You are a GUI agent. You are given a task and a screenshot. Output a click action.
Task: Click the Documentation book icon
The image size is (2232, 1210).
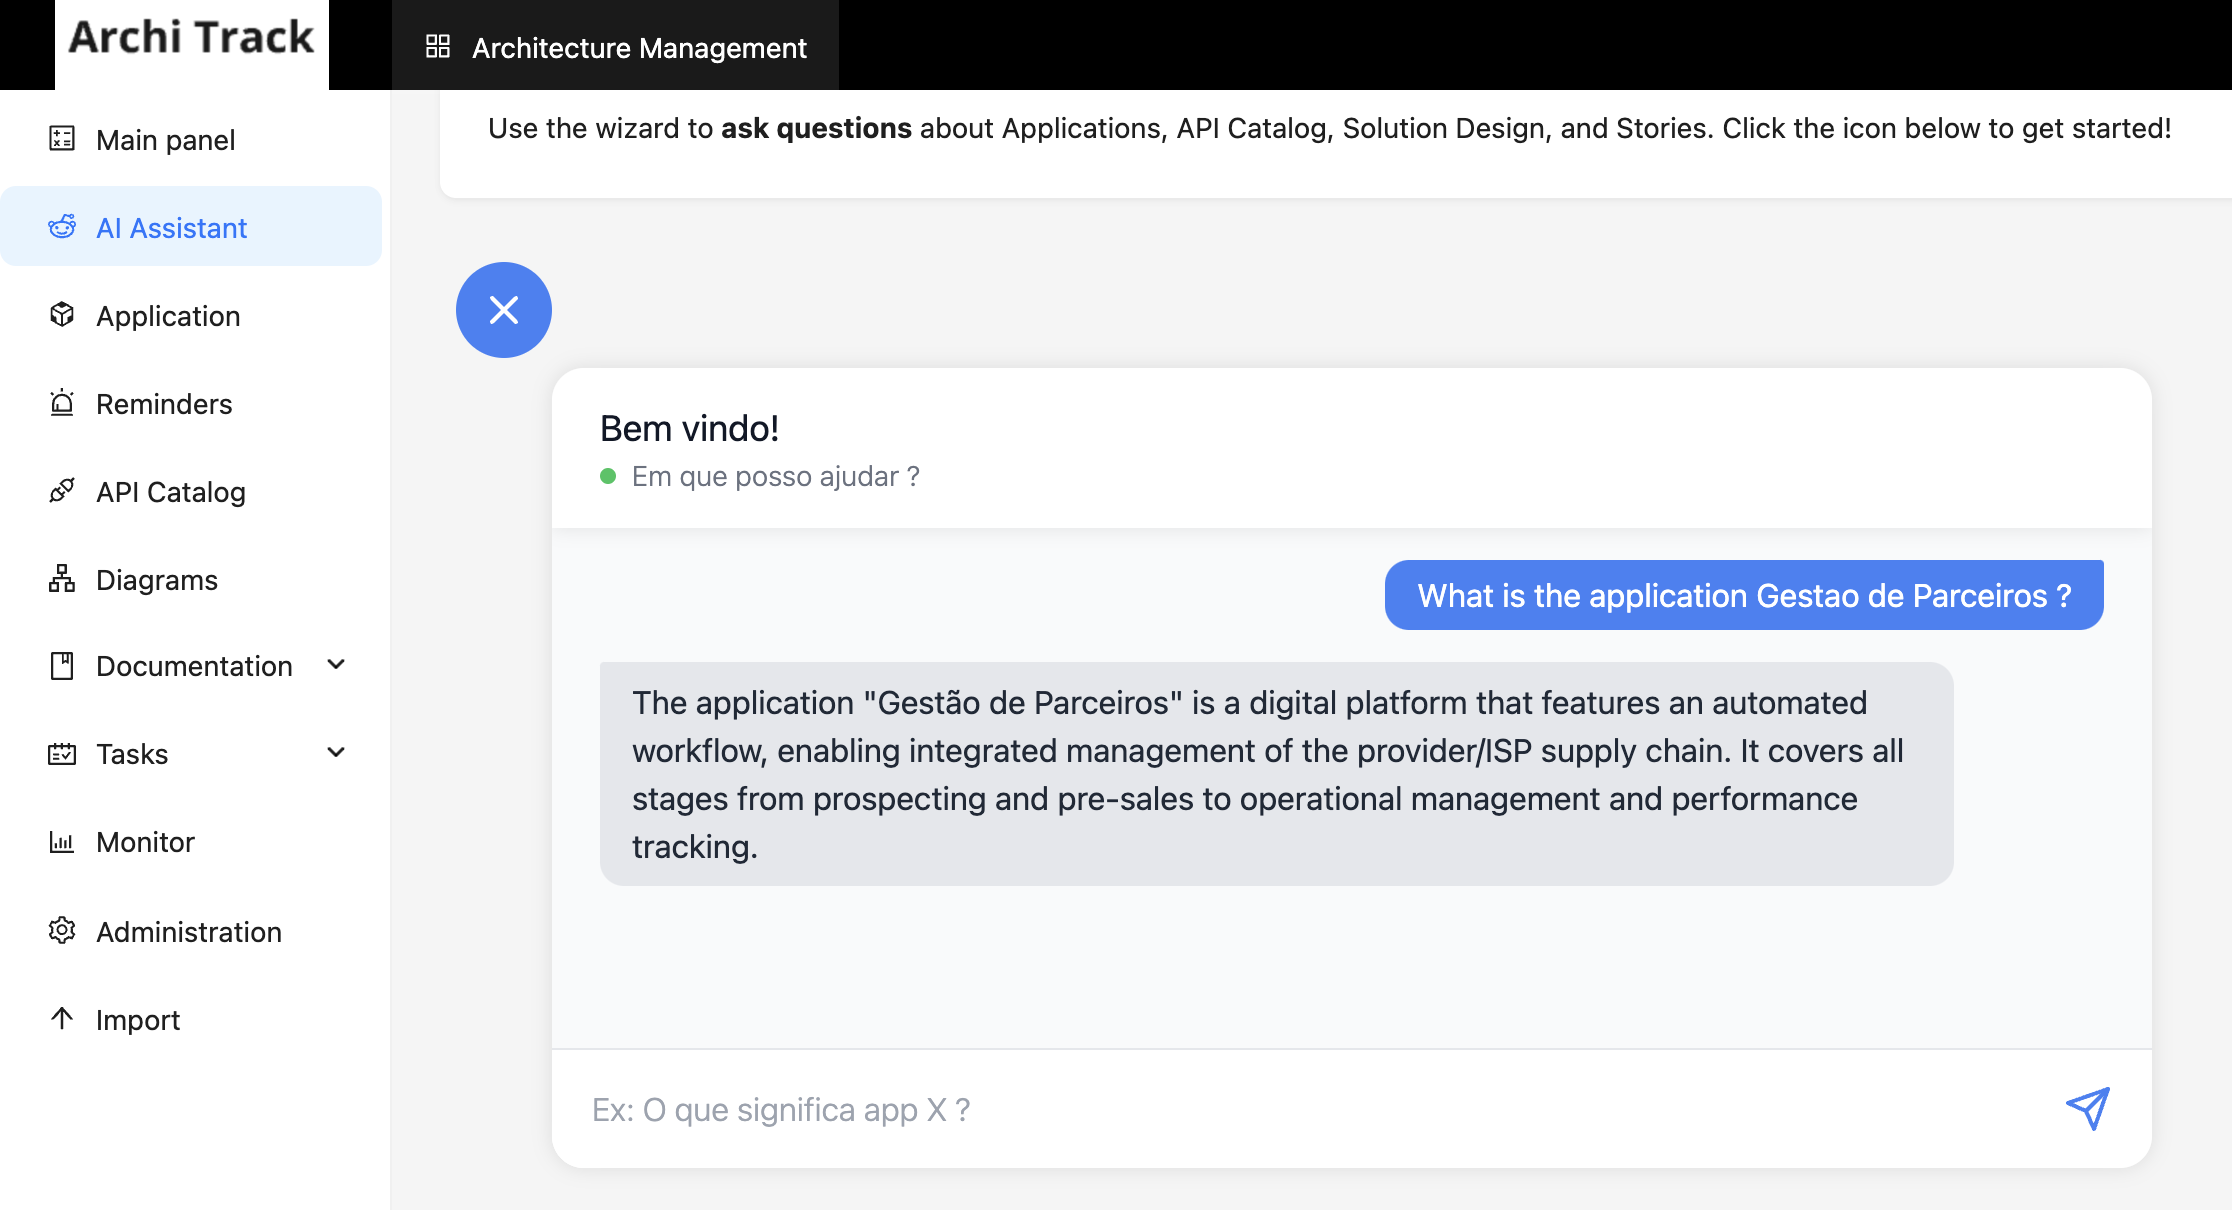coord(62,666)
